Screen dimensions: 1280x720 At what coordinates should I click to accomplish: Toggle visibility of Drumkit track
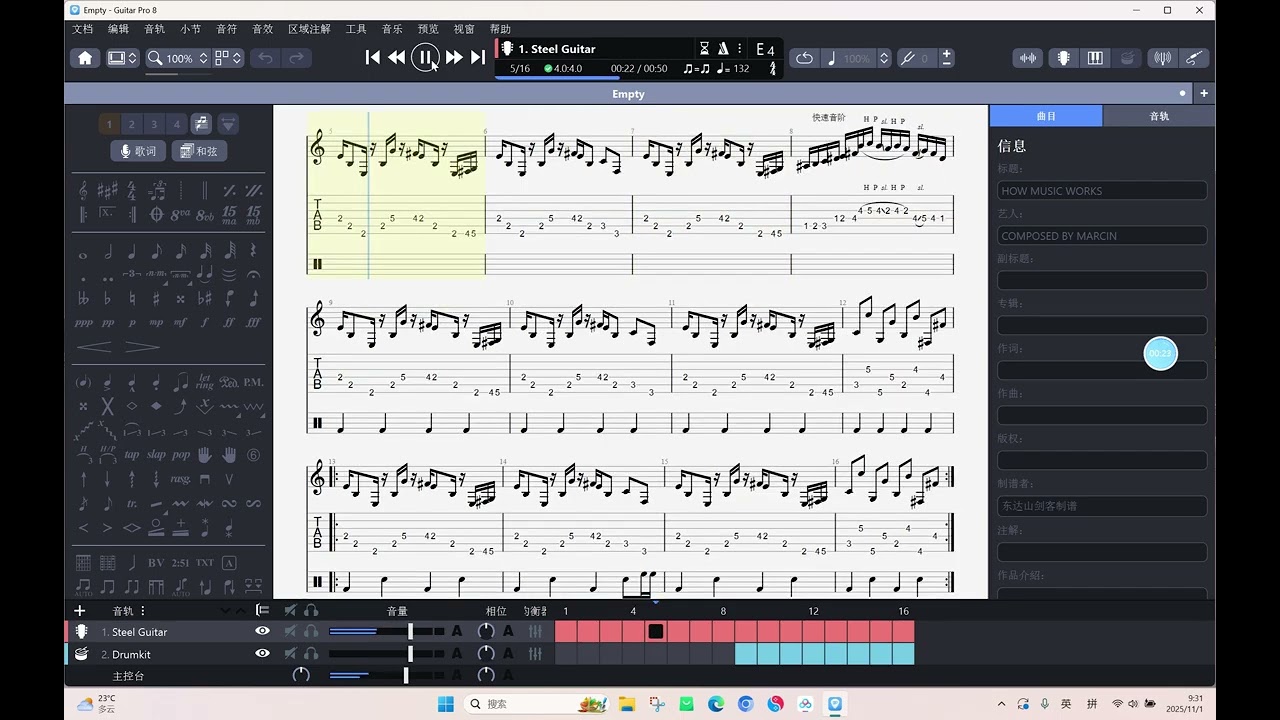coord(262,653)
